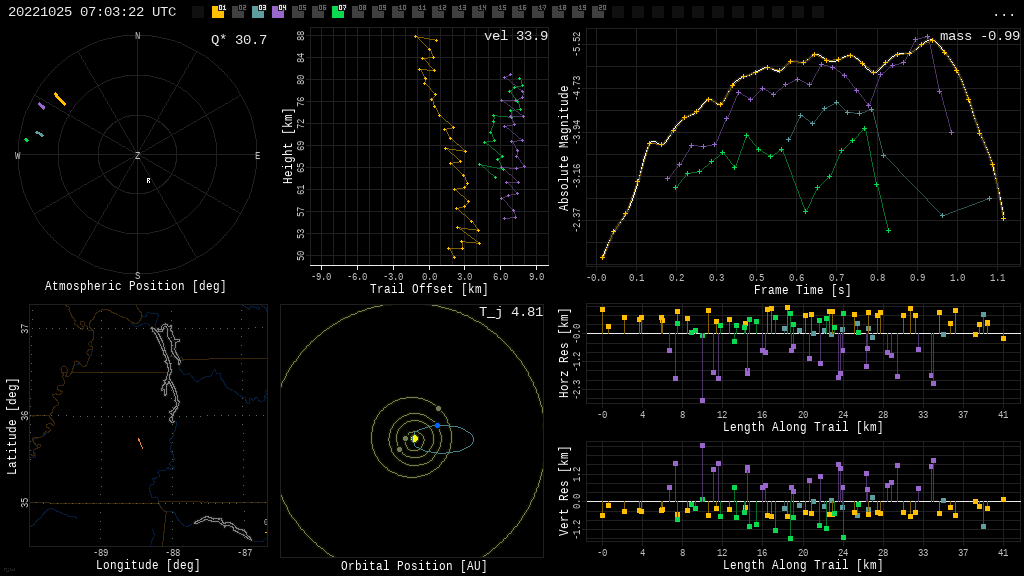
Task: Toggle the green station 07 indicator
Action: pyautogui.click(x=338, y=12)
